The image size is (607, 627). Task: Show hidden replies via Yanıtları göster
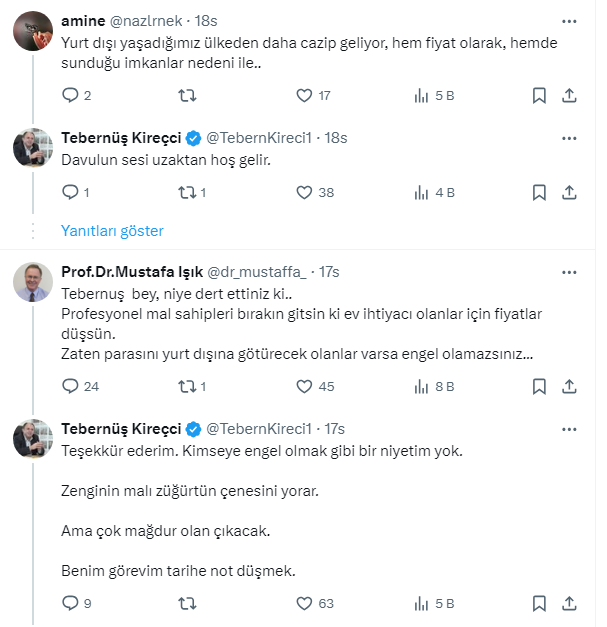pyautogui.click(x=112, y=230)
